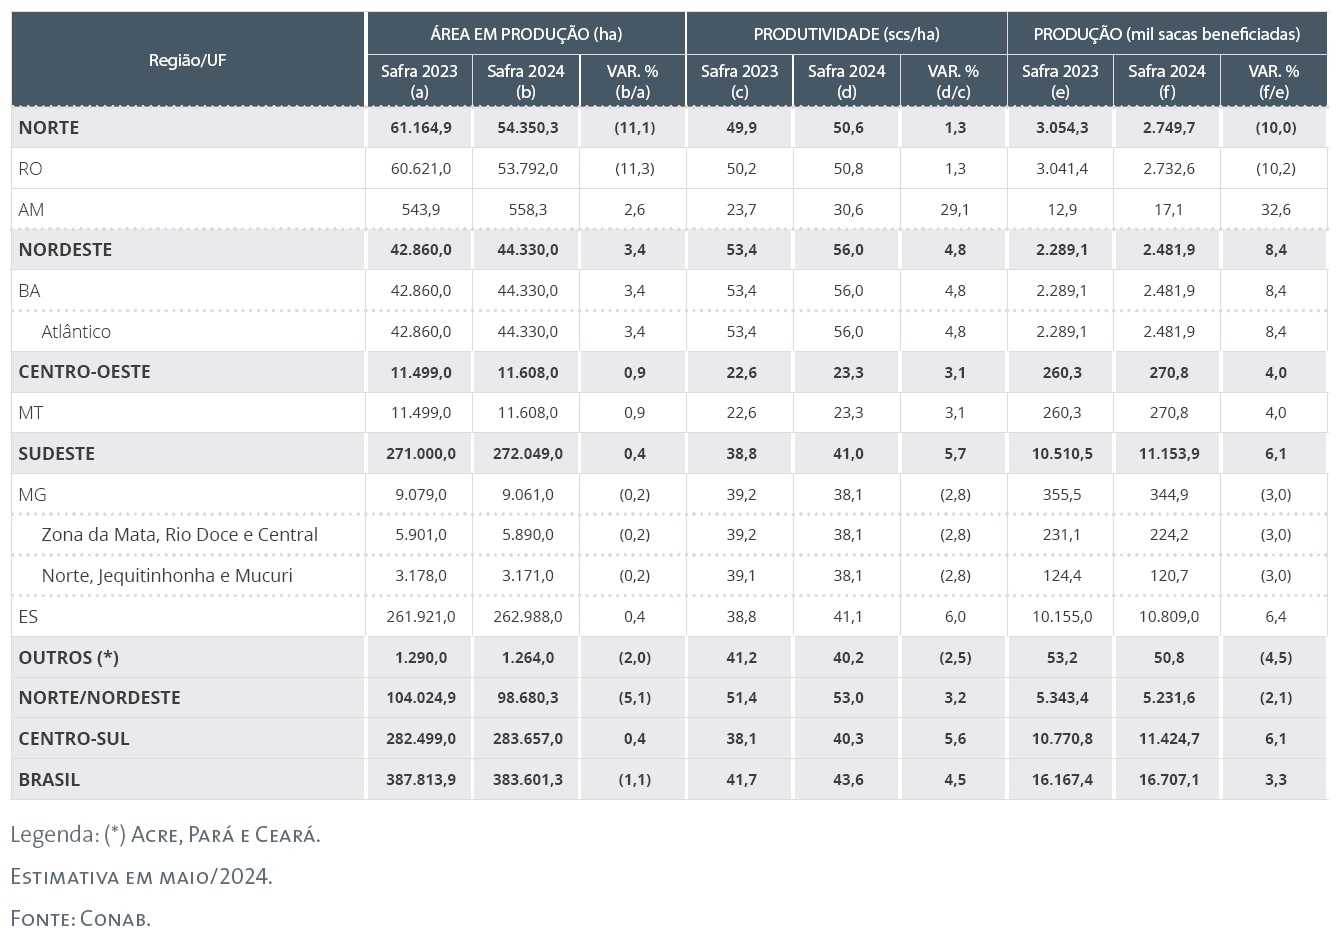Click the Legenda footnote about Acre, Pará e Ceará

(x=165, y=834)
